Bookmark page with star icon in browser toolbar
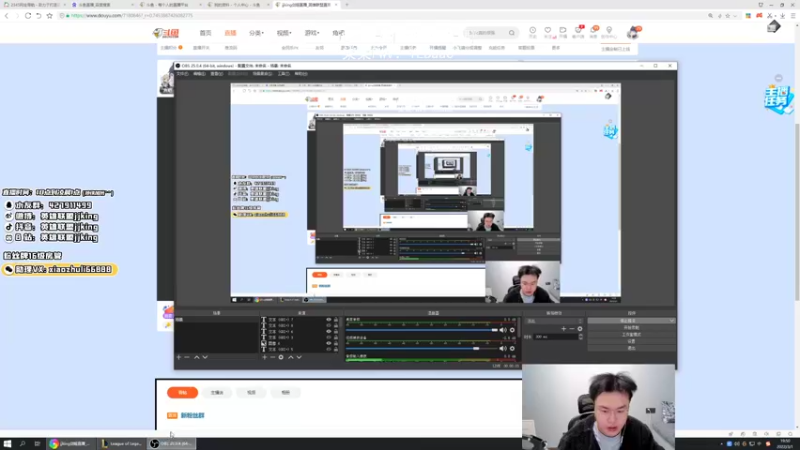Viewport: 800px width, 450px height. click(49, 16)
